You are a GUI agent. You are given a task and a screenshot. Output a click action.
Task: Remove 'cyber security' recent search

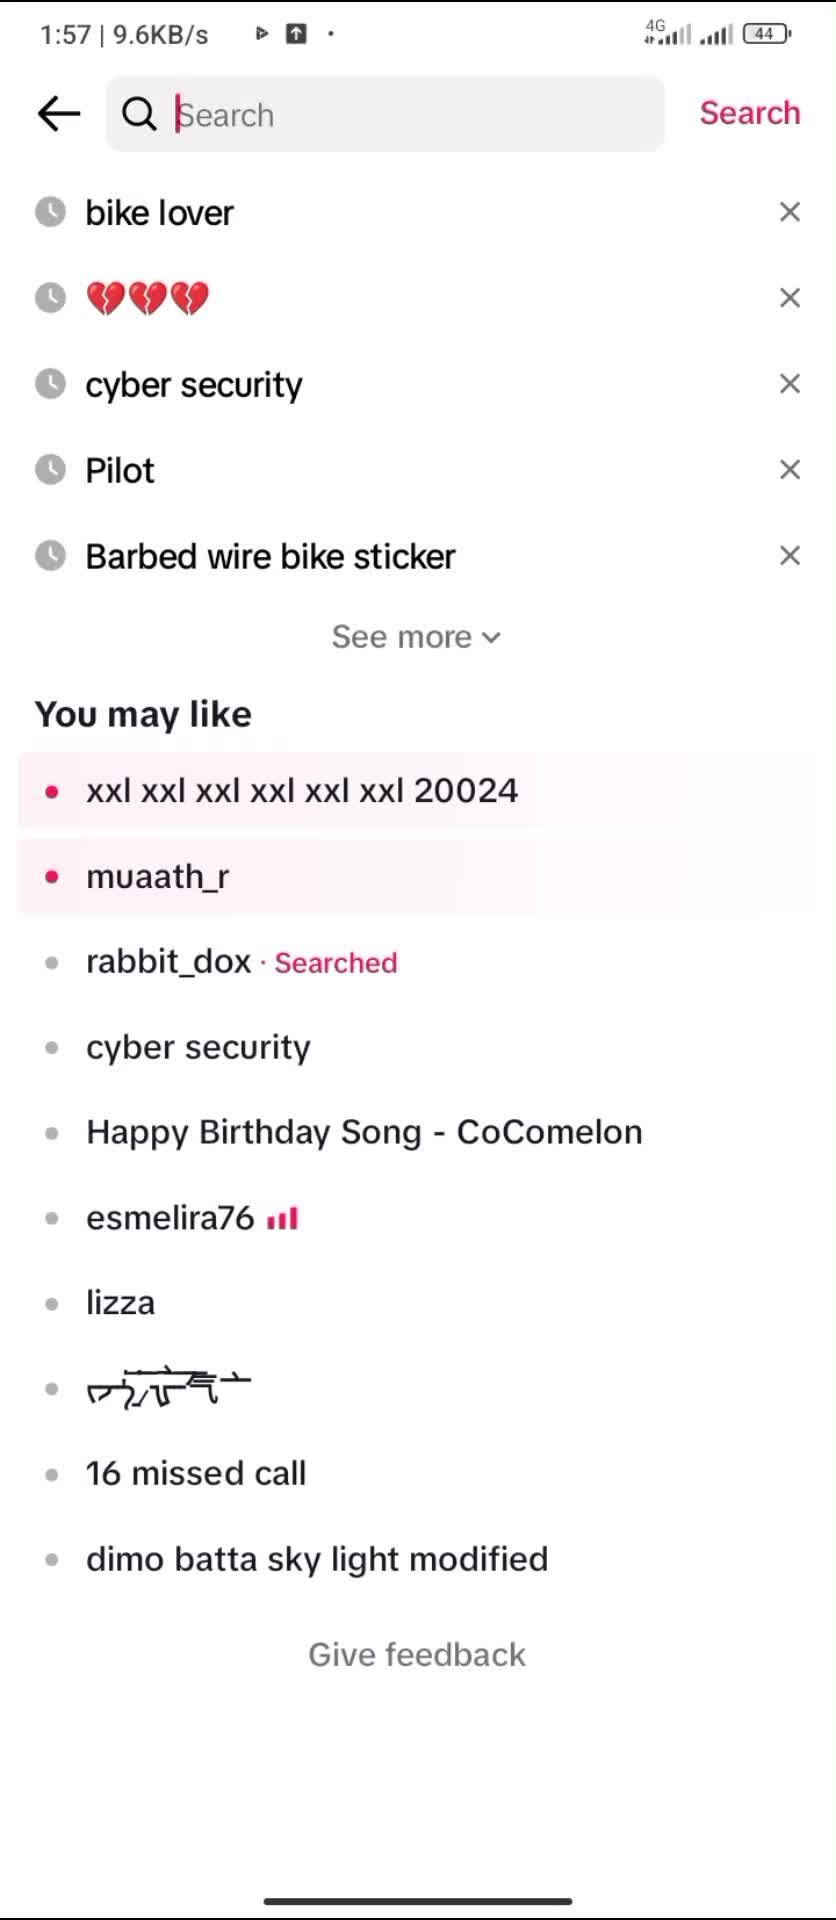pyautogui.click(x=789, y=384)
